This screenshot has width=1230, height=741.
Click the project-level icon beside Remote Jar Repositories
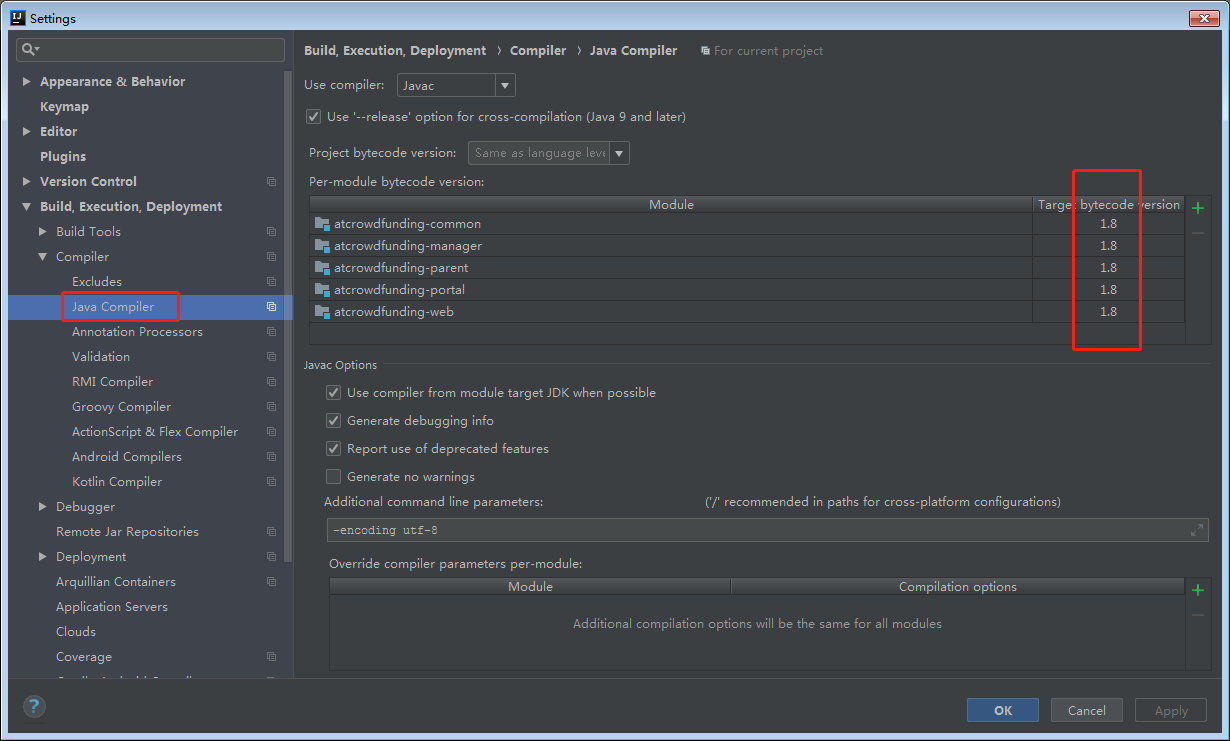pos(271,532)
